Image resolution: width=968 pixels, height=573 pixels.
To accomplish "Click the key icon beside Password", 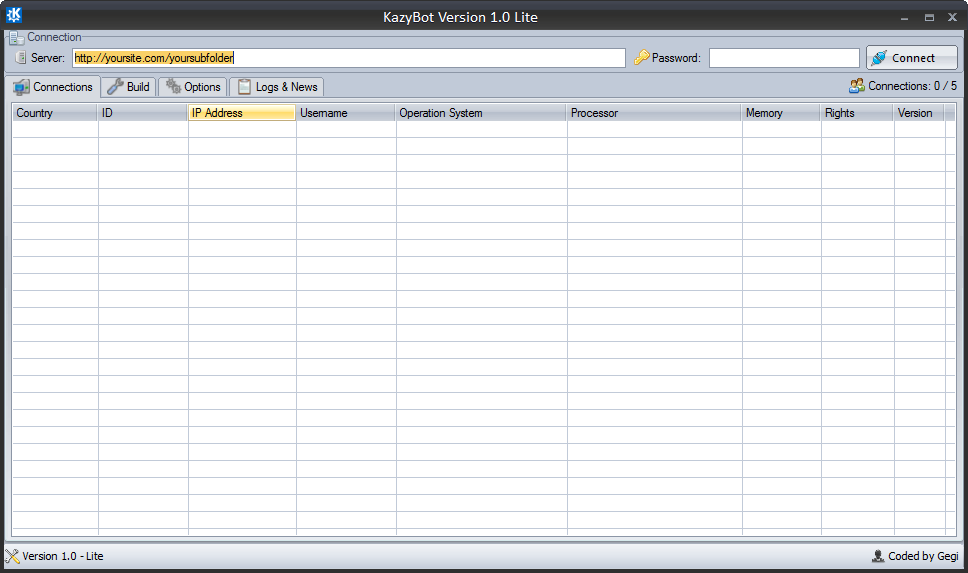I will pyautogui.click(x=641, y=58).
